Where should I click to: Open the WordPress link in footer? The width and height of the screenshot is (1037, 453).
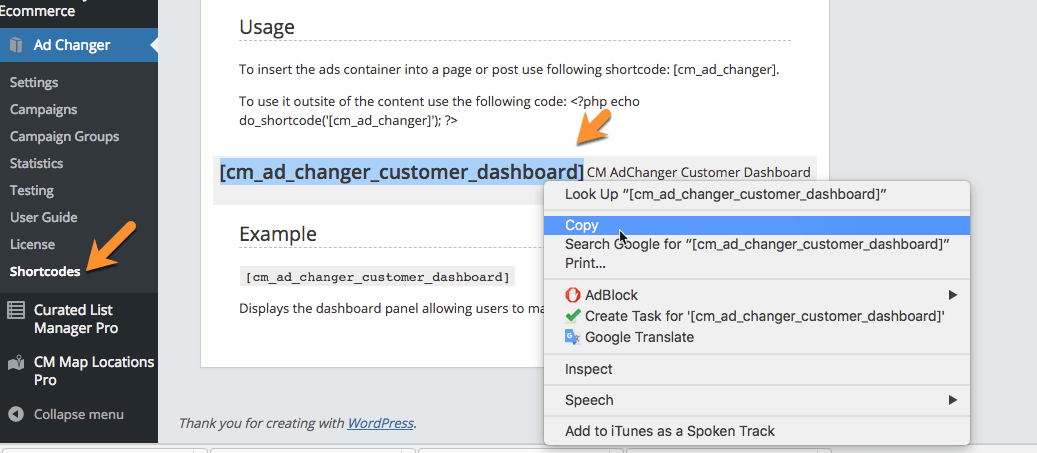[x=380, y=423]
